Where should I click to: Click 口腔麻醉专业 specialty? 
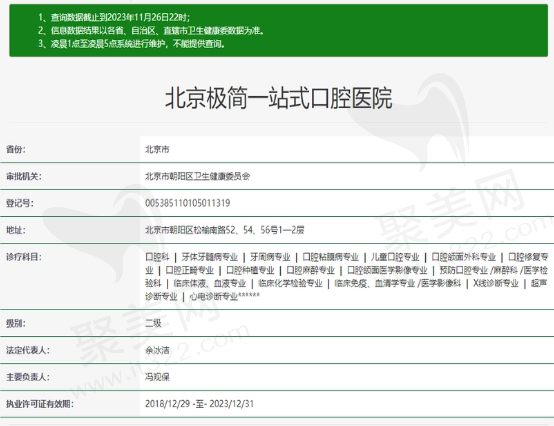tap(311, 270)
